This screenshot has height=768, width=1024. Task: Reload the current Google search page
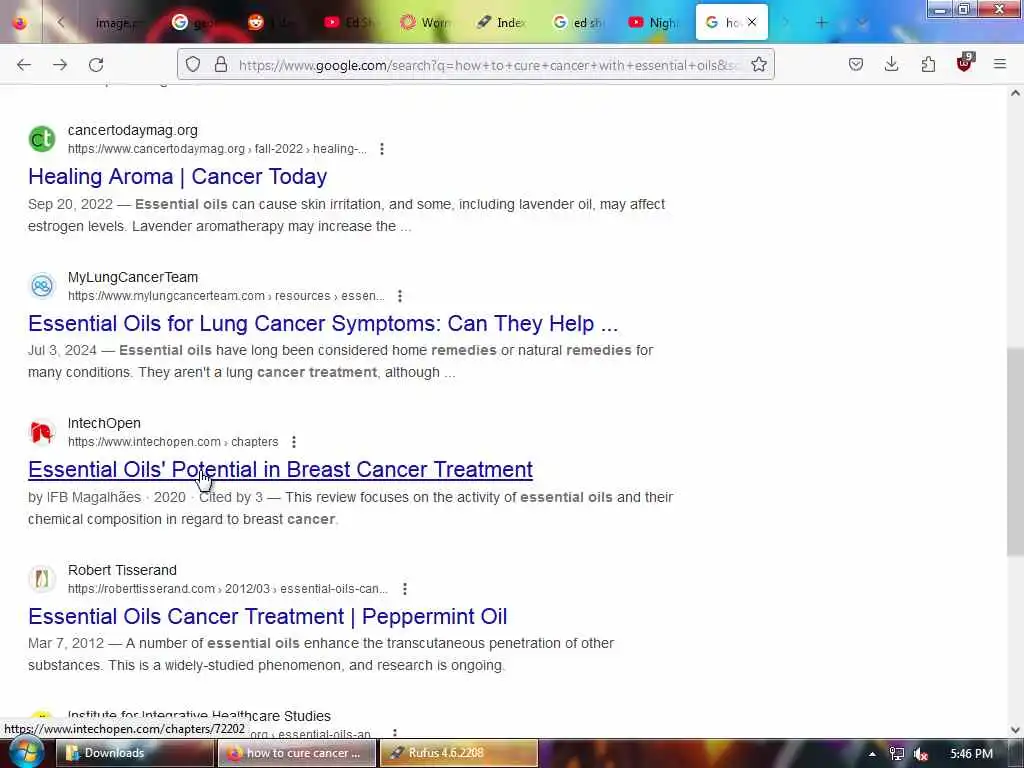pyautogui.click(x=96, y=65)
